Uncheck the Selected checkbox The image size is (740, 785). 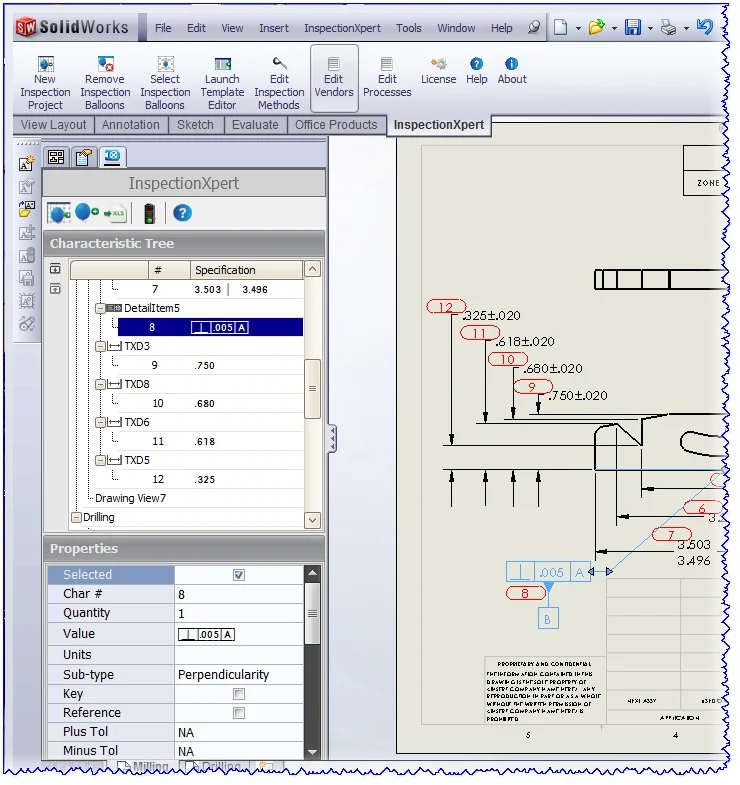238,575
